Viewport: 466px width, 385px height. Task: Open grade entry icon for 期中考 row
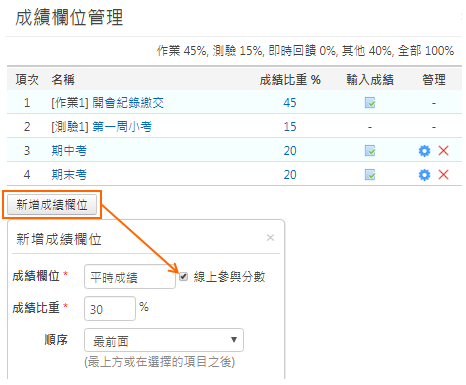[370, 151]
